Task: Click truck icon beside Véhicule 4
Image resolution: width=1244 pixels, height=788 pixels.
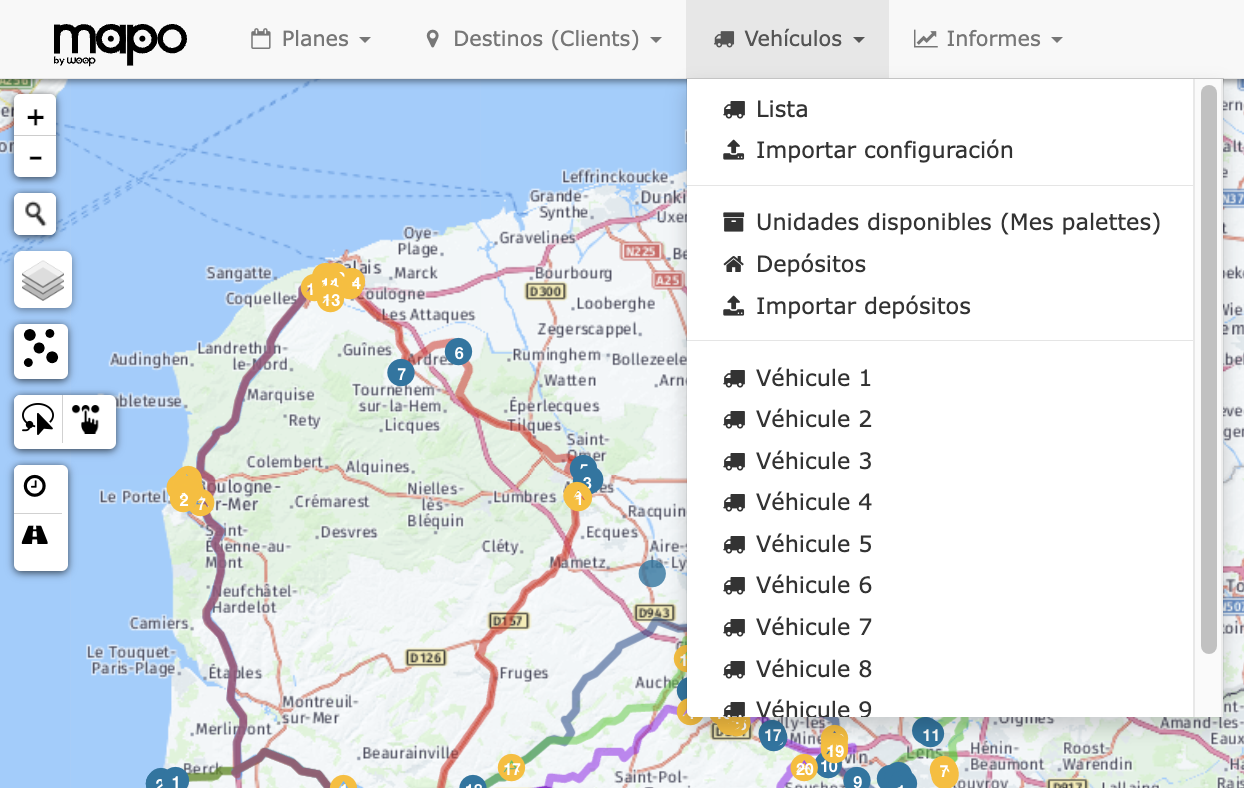Action: pos(734,502)
